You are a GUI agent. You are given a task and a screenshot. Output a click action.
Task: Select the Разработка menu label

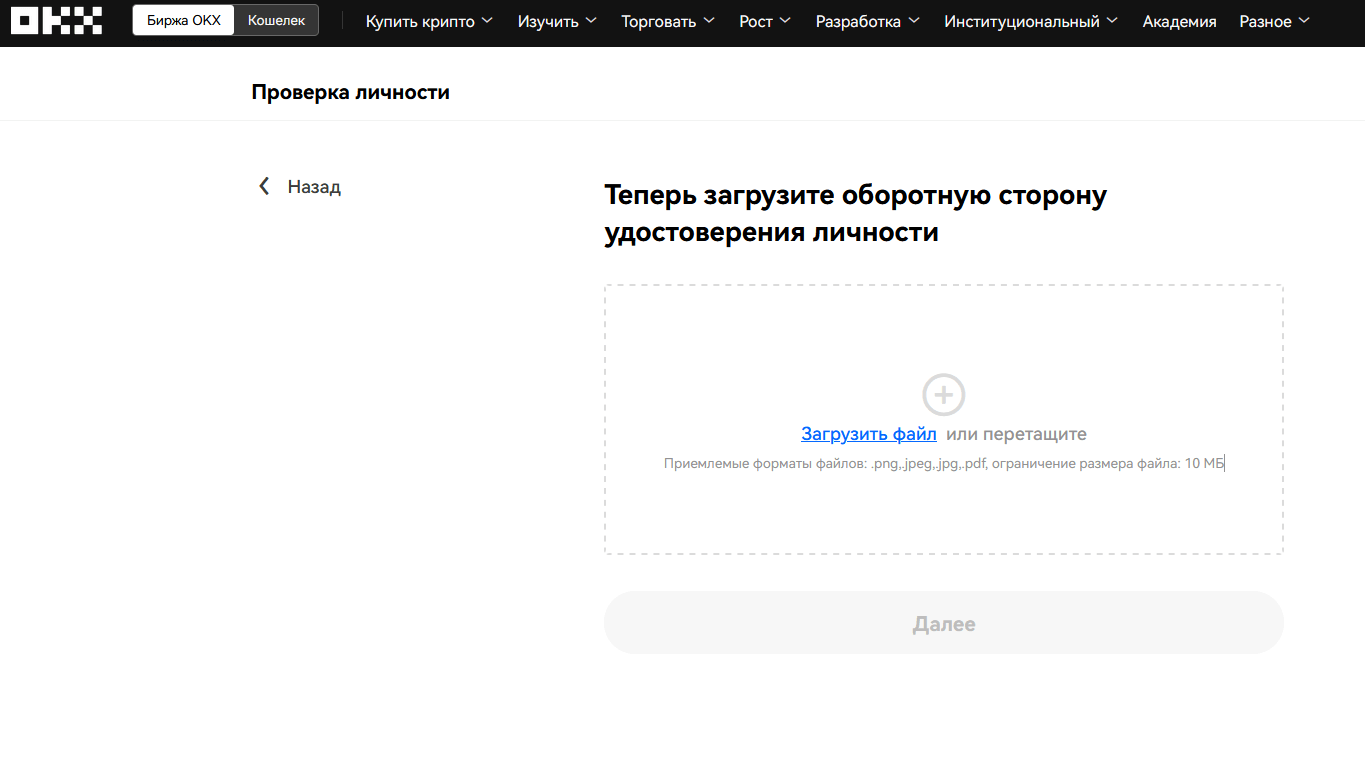point(858,21)
